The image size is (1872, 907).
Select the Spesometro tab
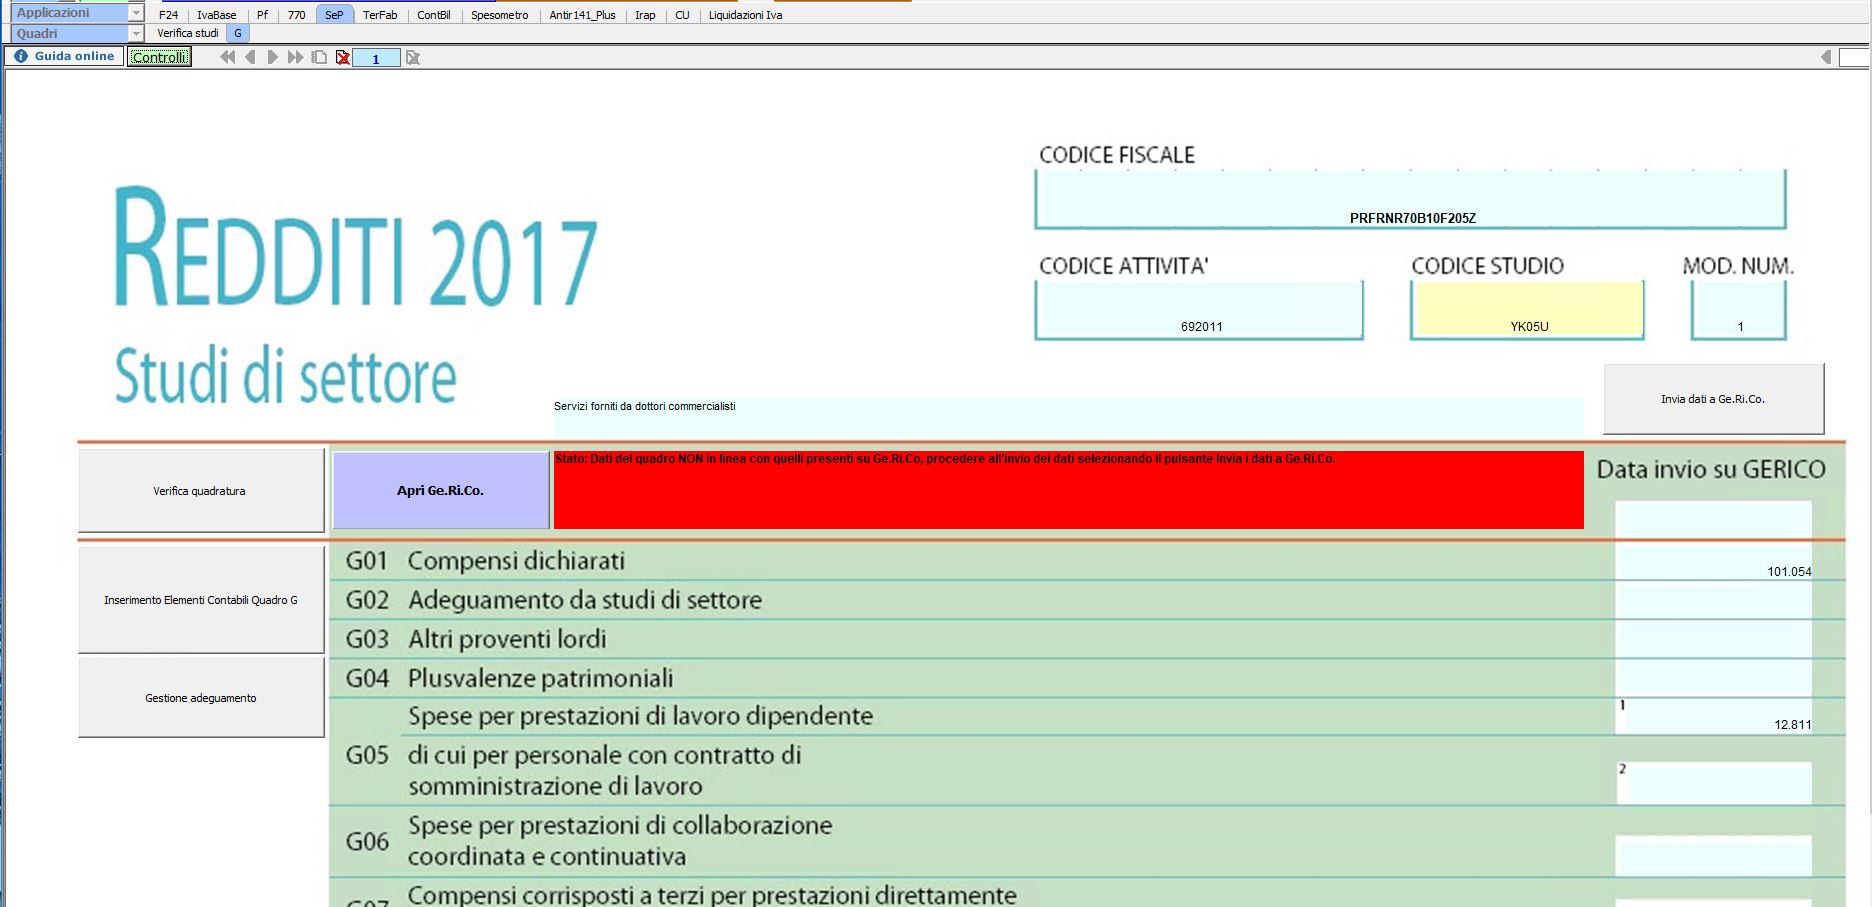pyautogui.click(x=499, y=15)
